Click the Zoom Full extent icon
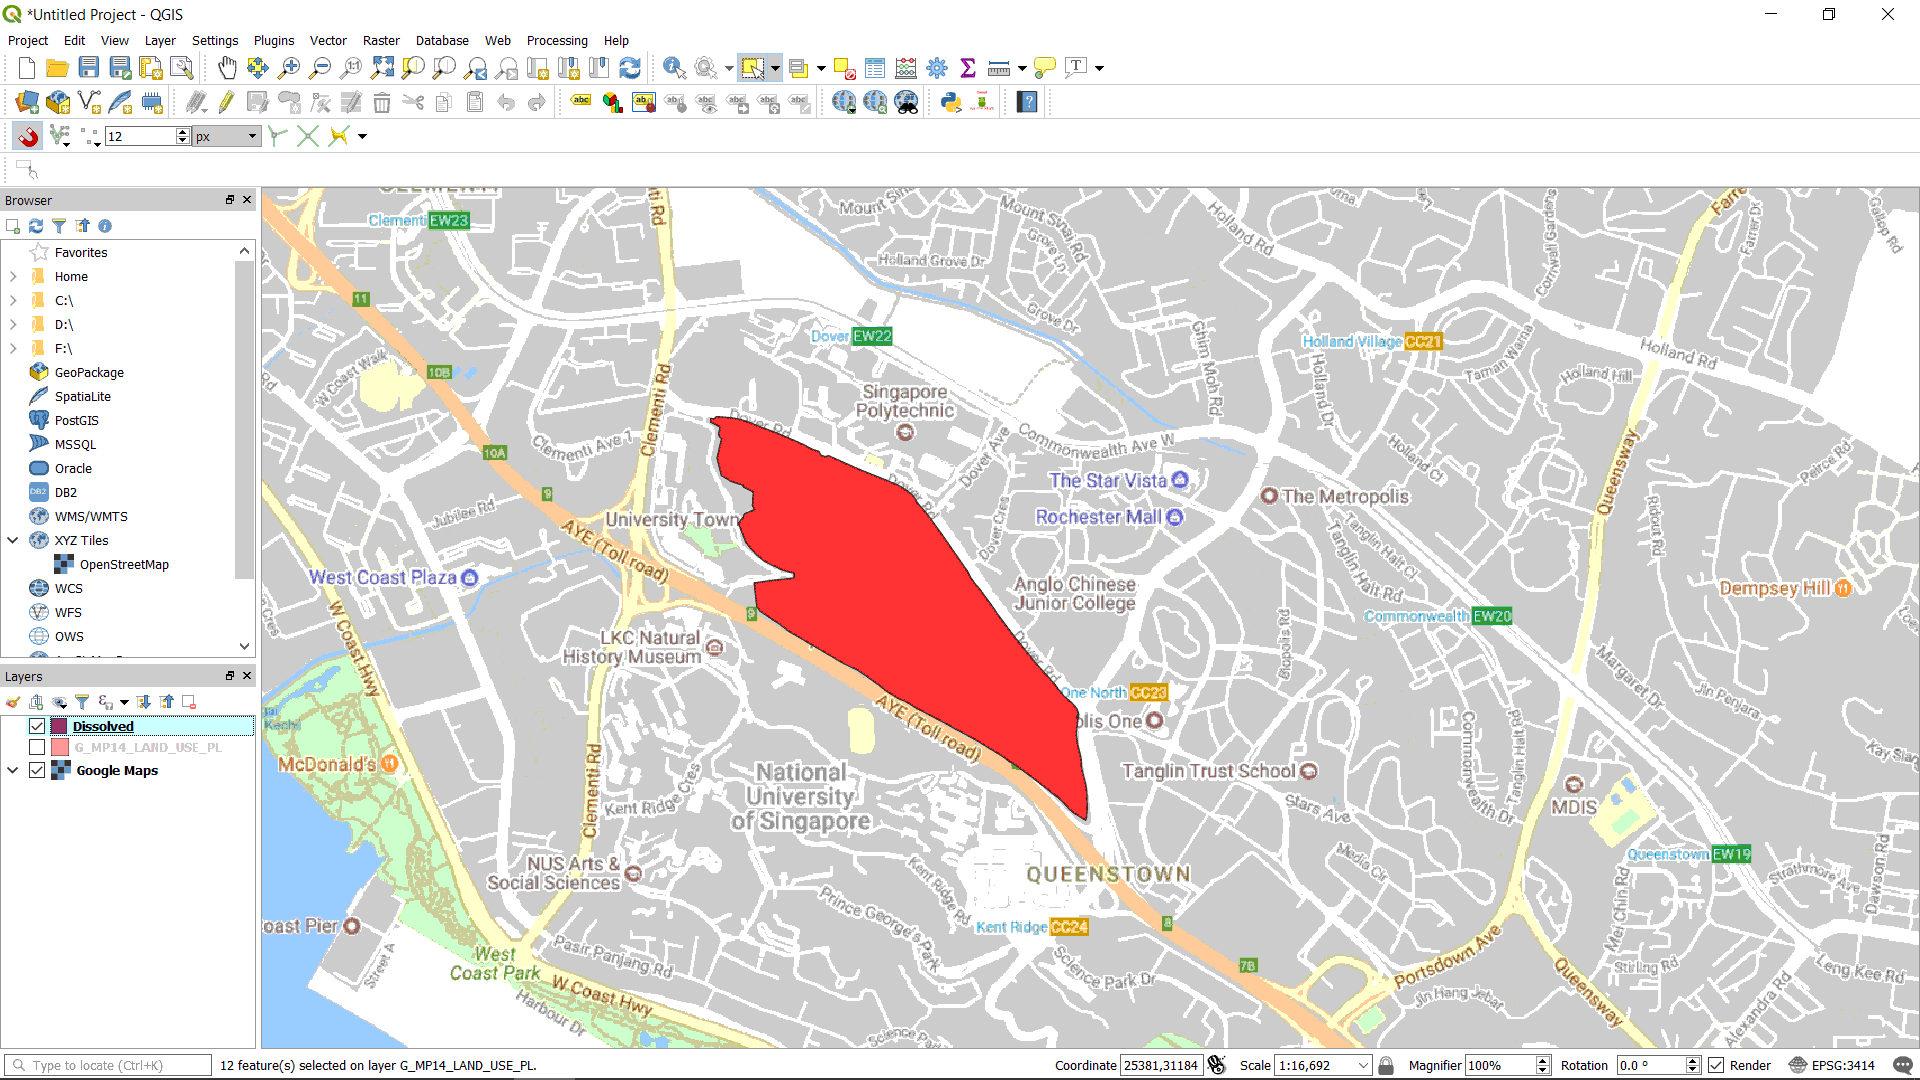 tap(382, 68)
